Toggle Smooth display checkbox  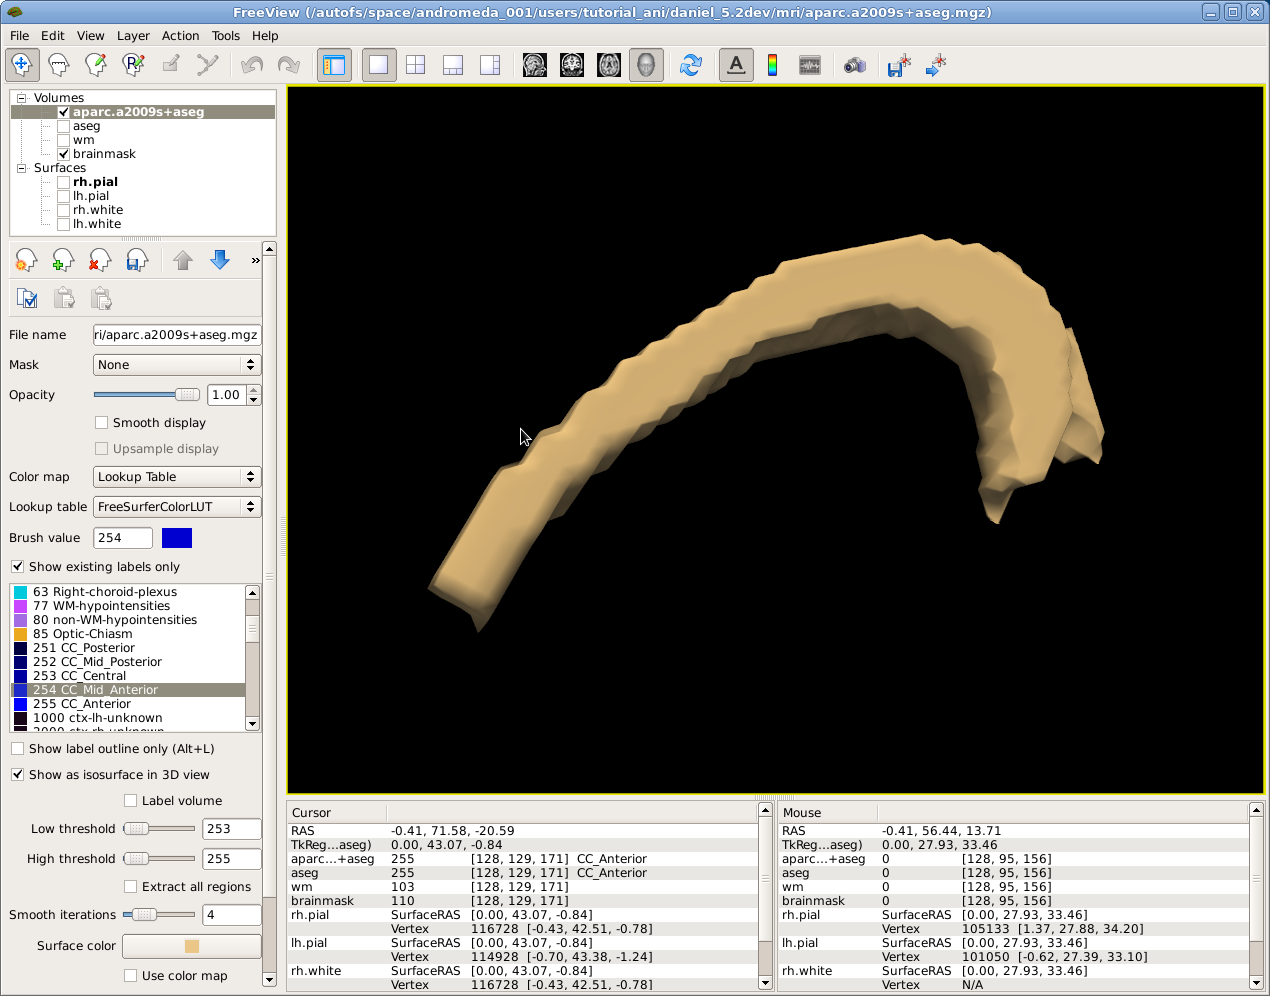point(102,423)
